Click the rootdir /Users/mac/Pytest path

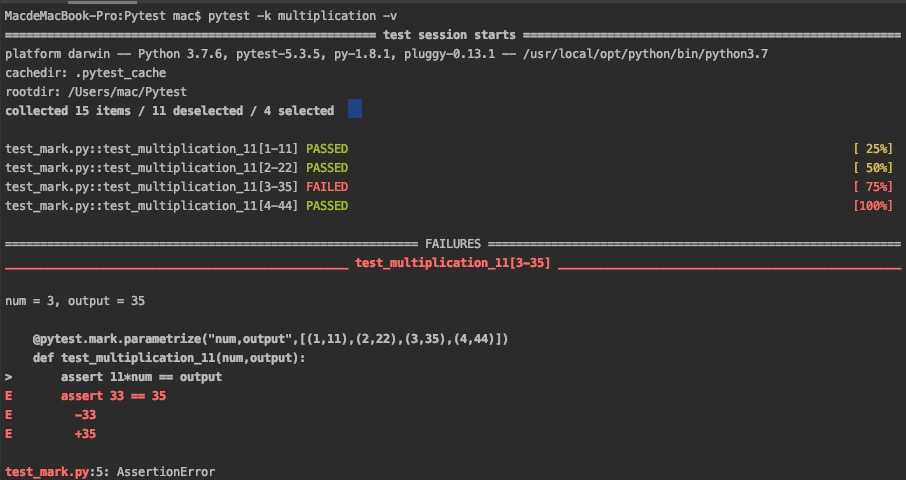[127, 92]
